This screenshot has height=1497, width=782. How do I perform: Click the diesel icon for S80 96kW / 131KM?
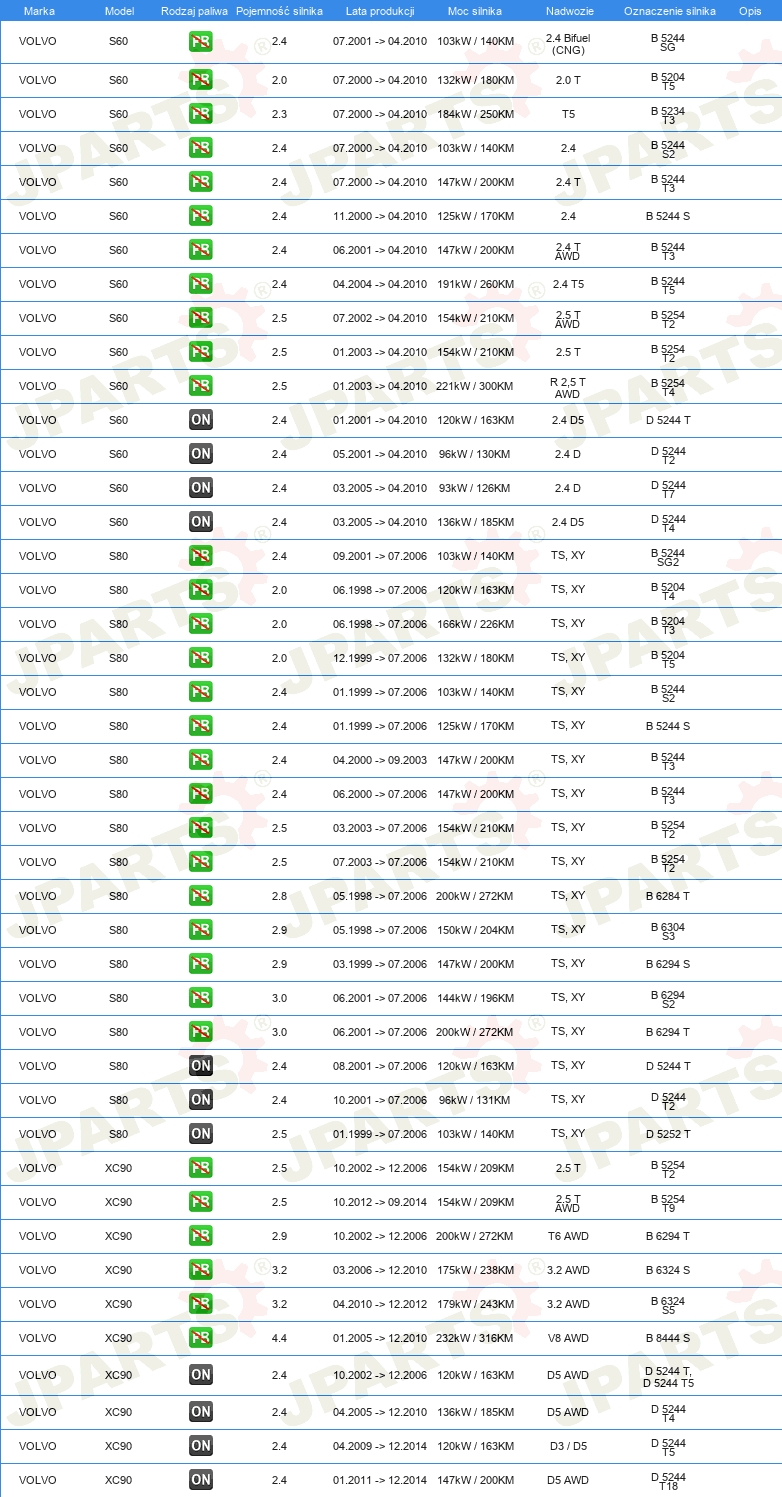pos(200,1100)
